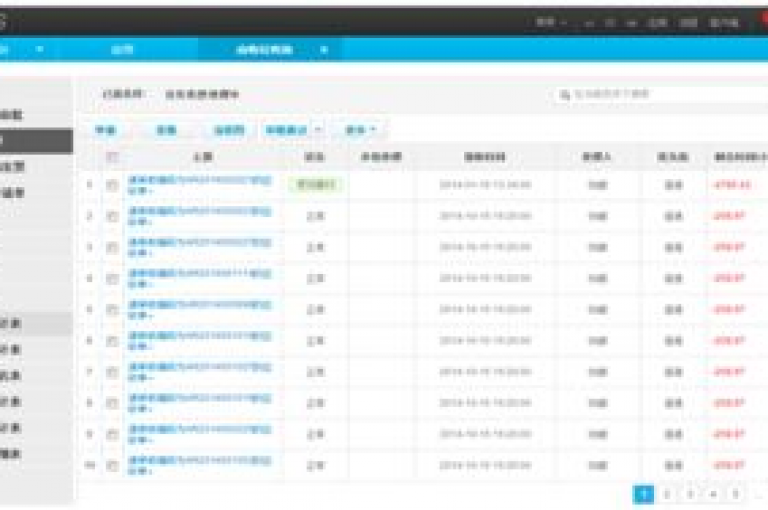The image size is (768, 510).
Task: Tick the checkbox in table row 6
Action: coord(112,341)
